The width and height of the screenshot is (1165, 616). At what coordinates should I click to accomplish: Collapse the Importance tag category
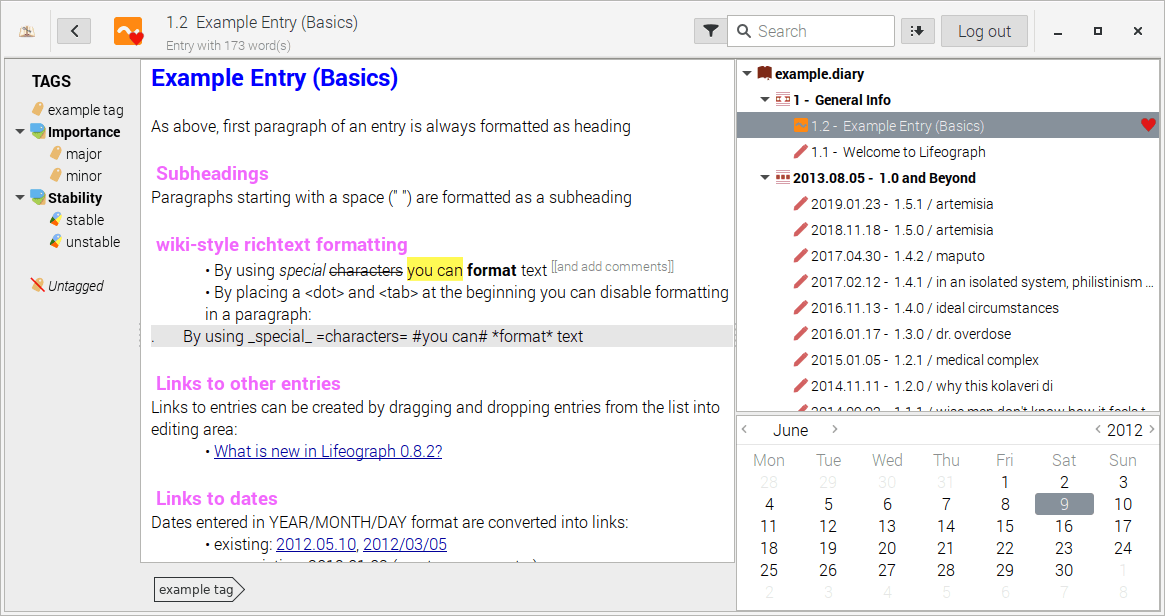point(20,132)
